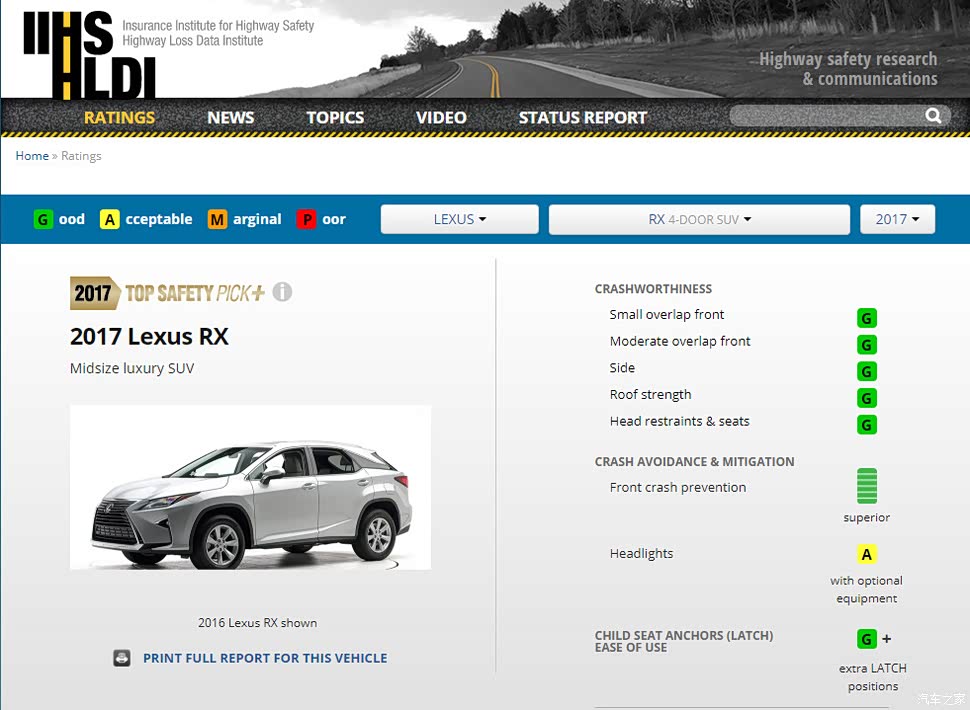
Task: Open the 2017 year dropdown
Action: pos(897,220)
